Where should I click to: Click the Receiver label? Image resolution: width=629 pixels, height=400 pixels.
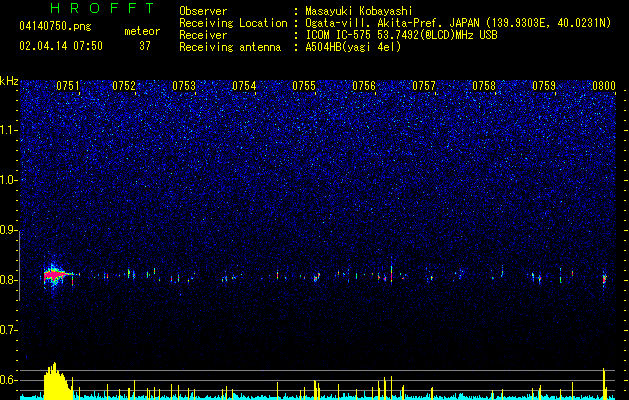click(x=203, y=35)
